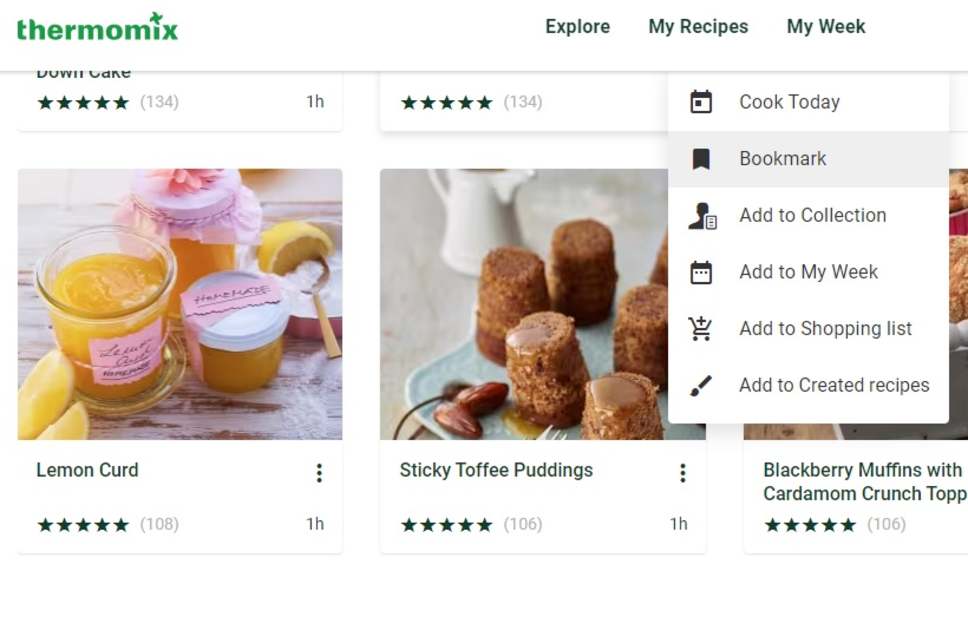Click the Add to Collection person icon
The width and height of the screenshot is (968, 617).
point(702,215)
